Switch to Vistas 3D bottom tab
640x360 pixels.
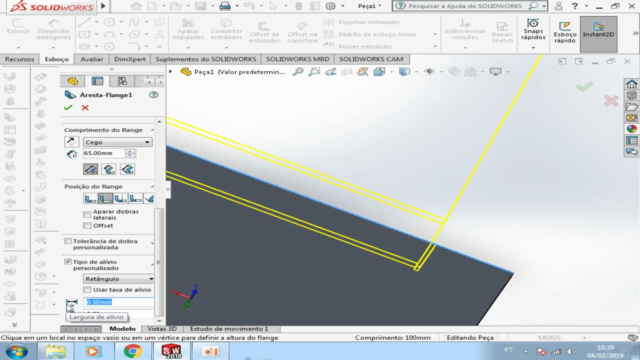(x=162, y=329)
